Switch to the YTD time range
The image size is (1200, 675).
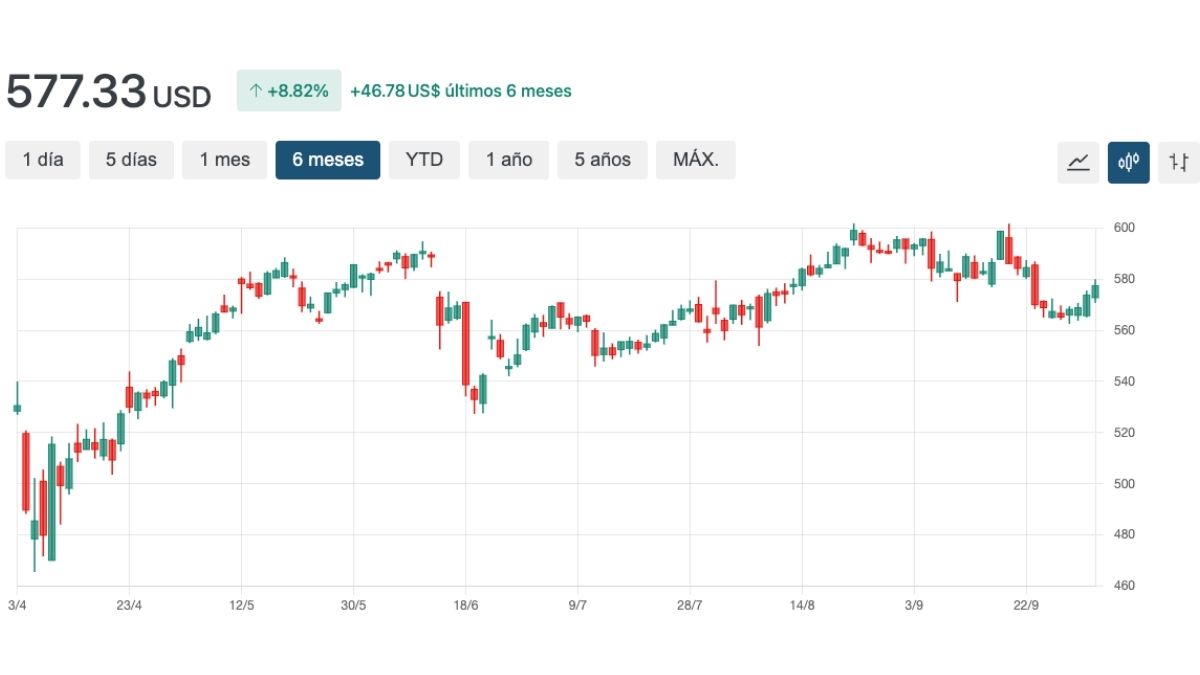(424, 160)
